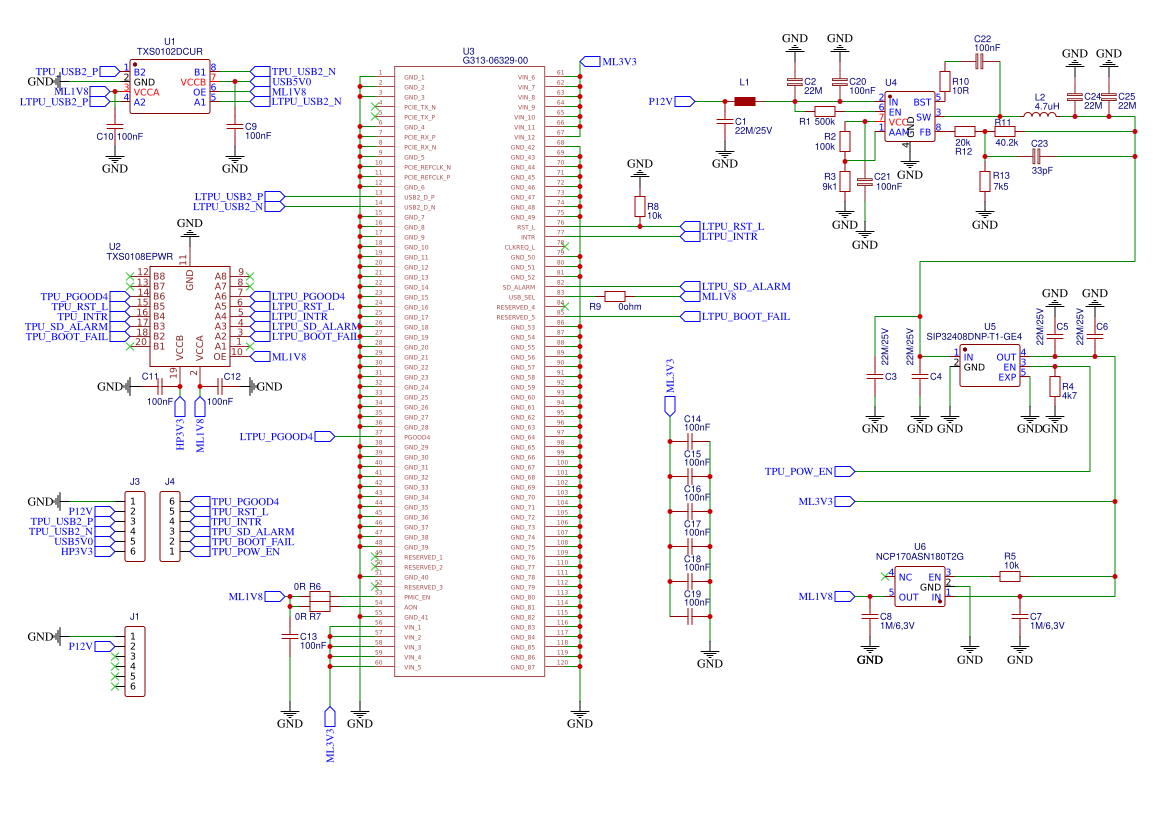This screenshot has width=1169, height=827.
Task: Click the J3 connector symbol
Action: 135,526
